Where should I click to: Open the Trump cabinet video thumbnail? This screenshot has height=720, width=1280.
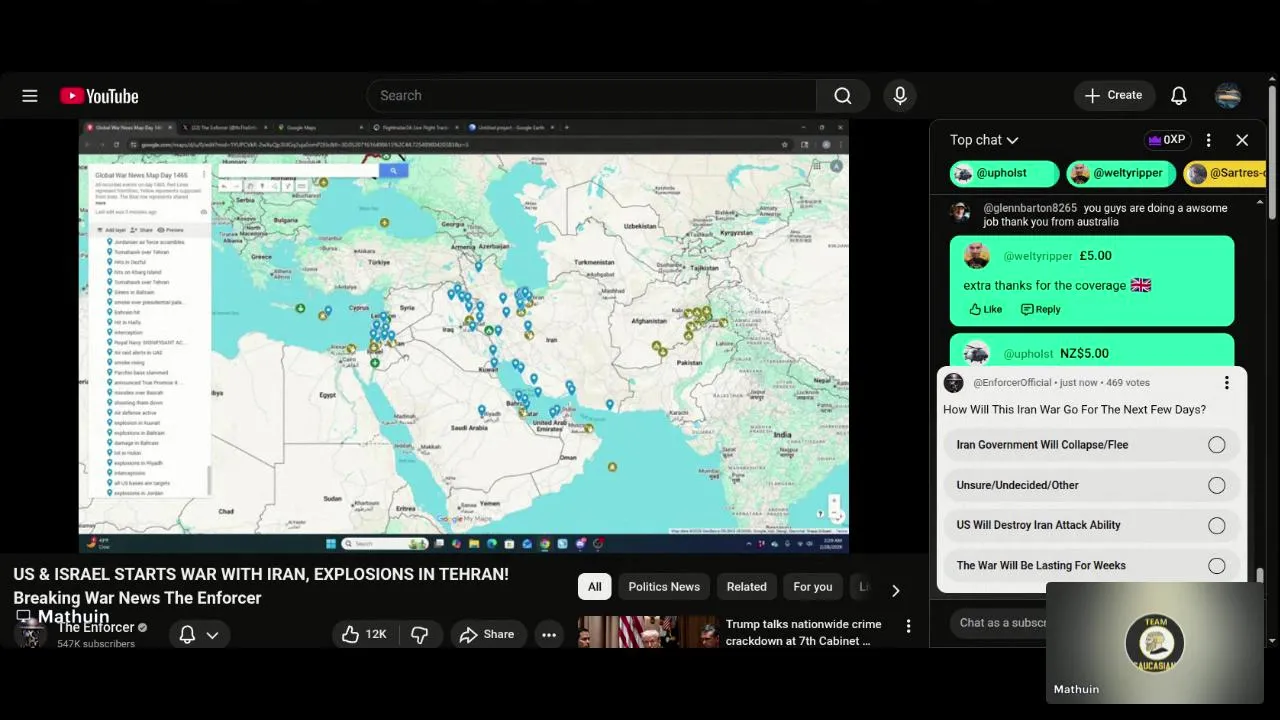tap(648, 632)
